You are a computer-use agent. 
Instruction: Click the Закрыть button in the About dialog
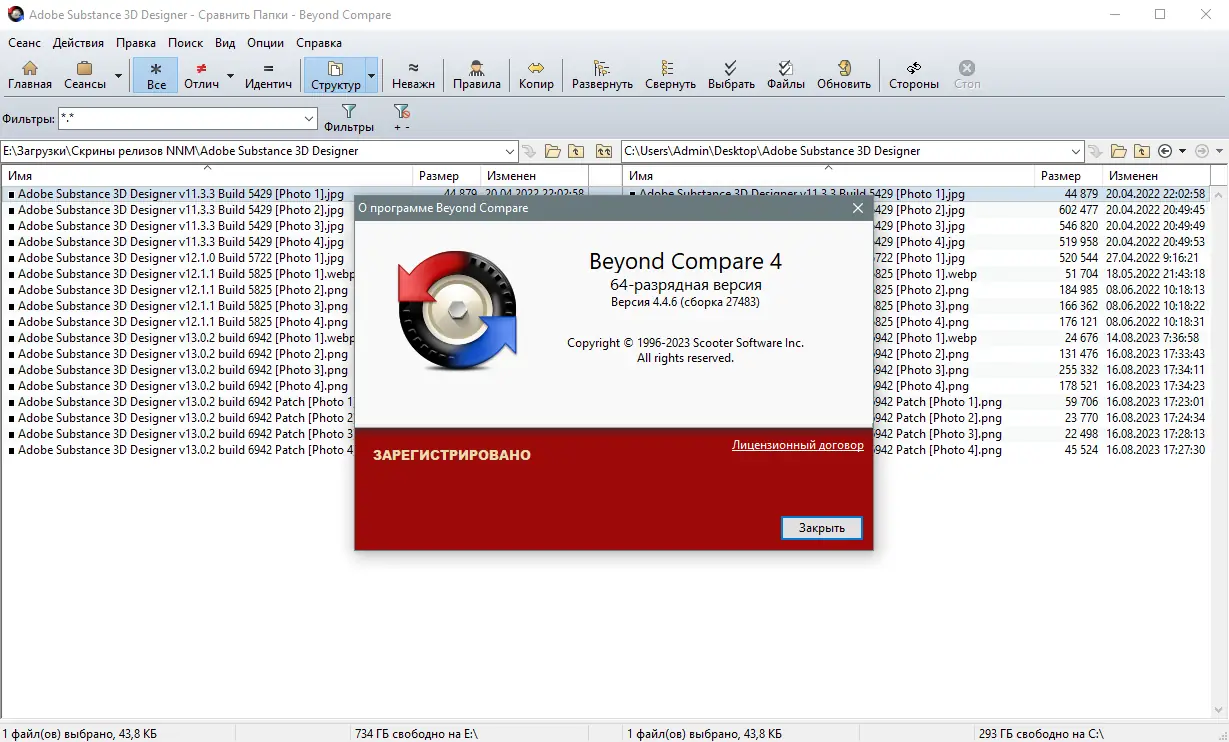(x=820, y=527)
